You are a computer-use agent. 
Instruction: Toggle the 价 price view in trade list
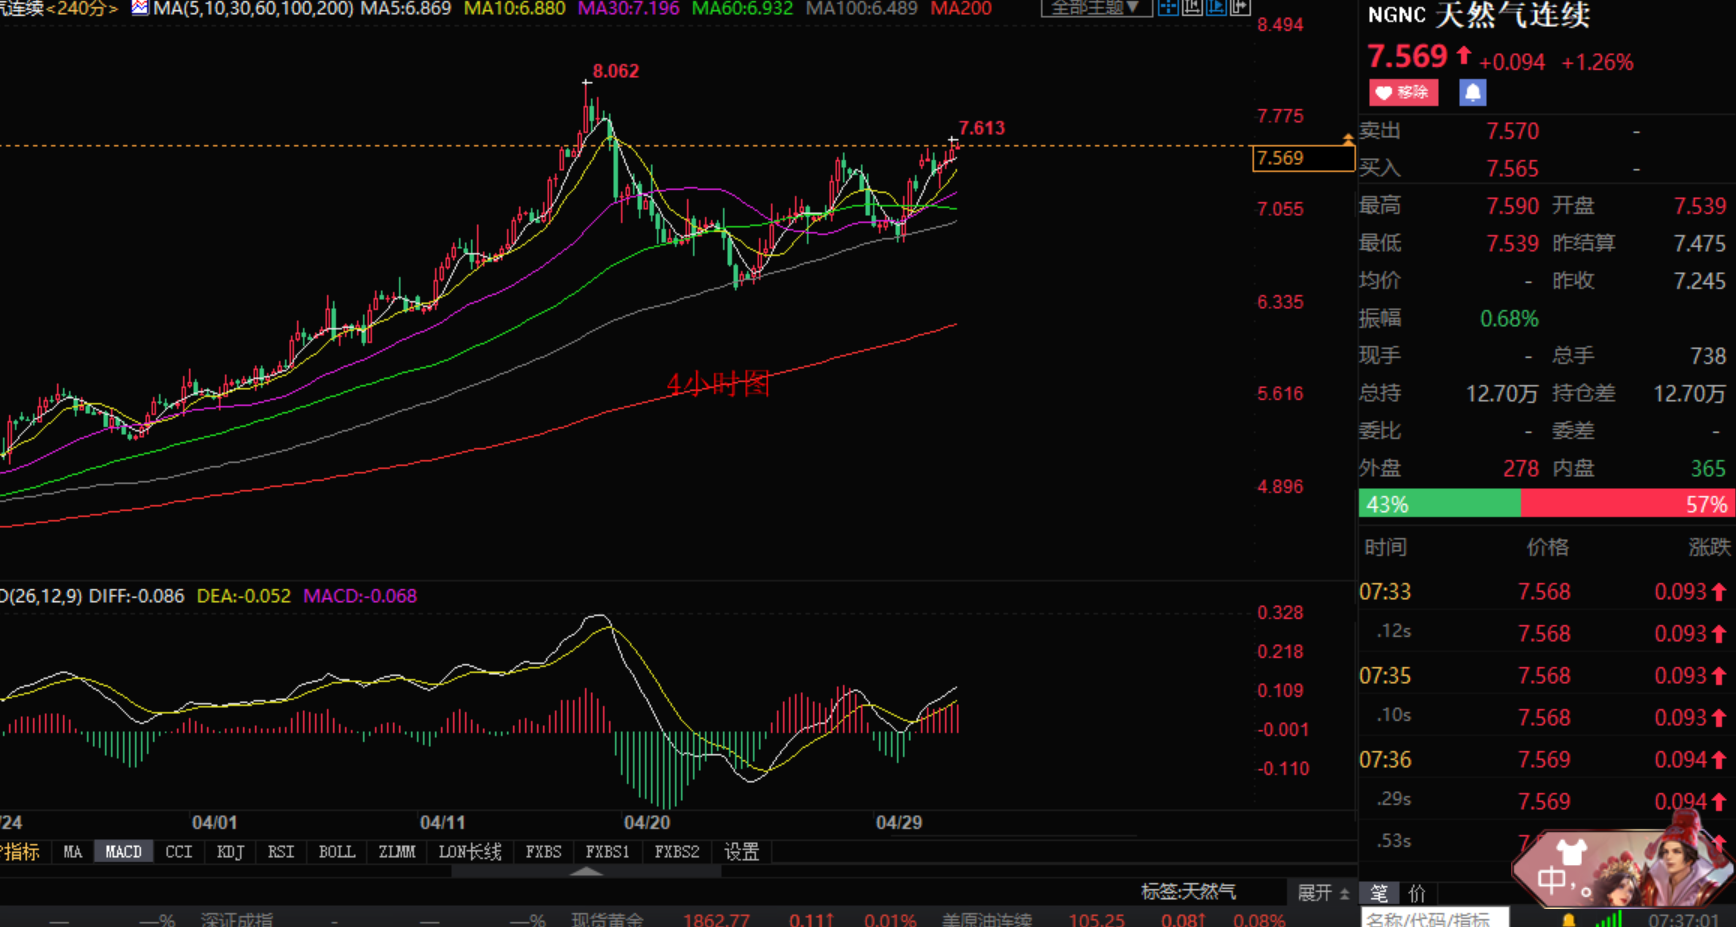coord(1417,893)
